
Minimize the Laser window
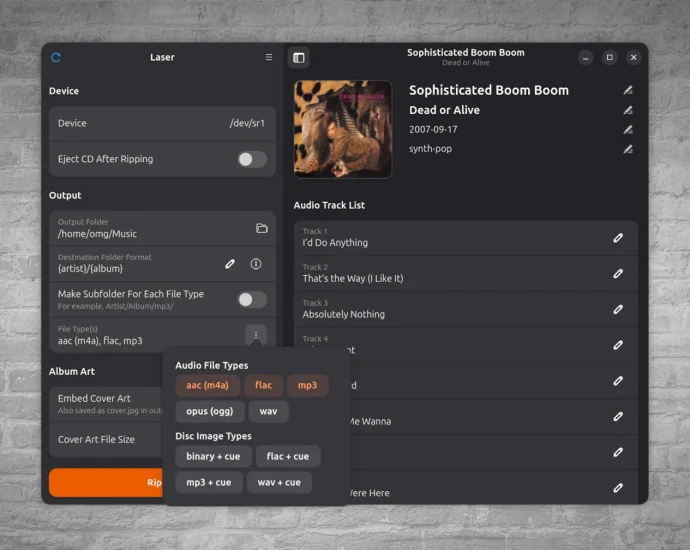coord(585,58)
